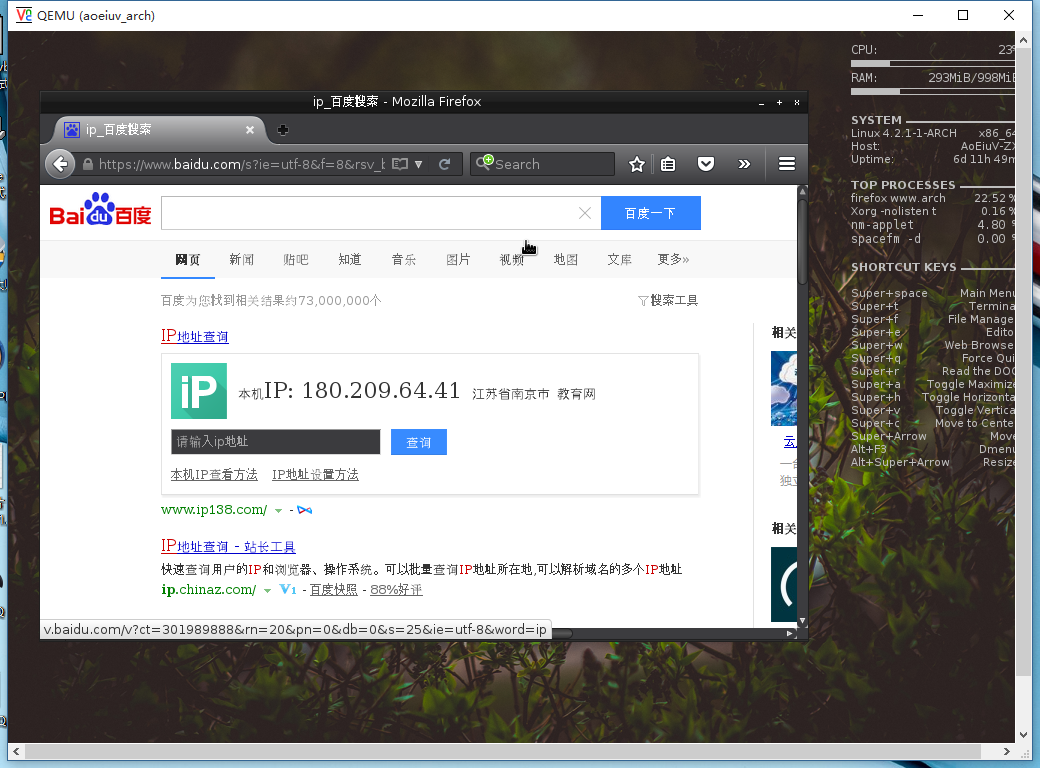Click QEMU viewer scroll left arrow
1040x768 pixels.
tap(16, 751)
